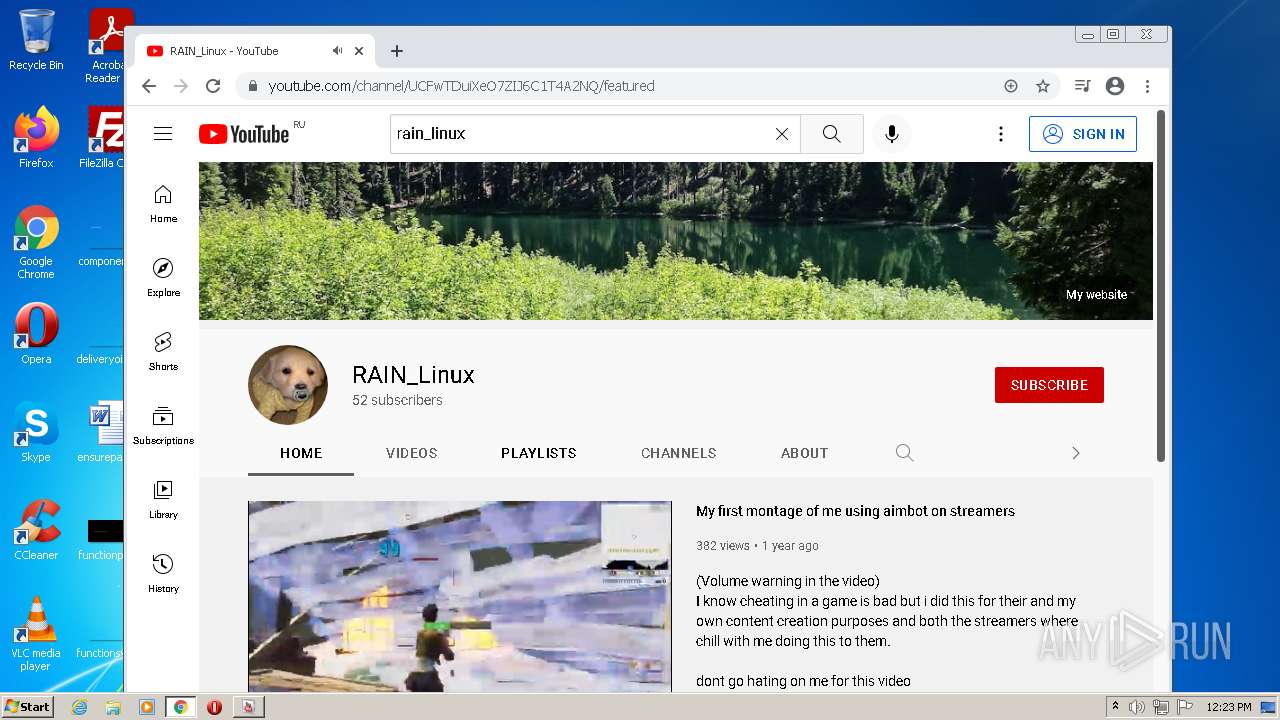Screen dimensions: 1280x720
Task: Run search with the magnifier button
Action: (x=832, y=134)
